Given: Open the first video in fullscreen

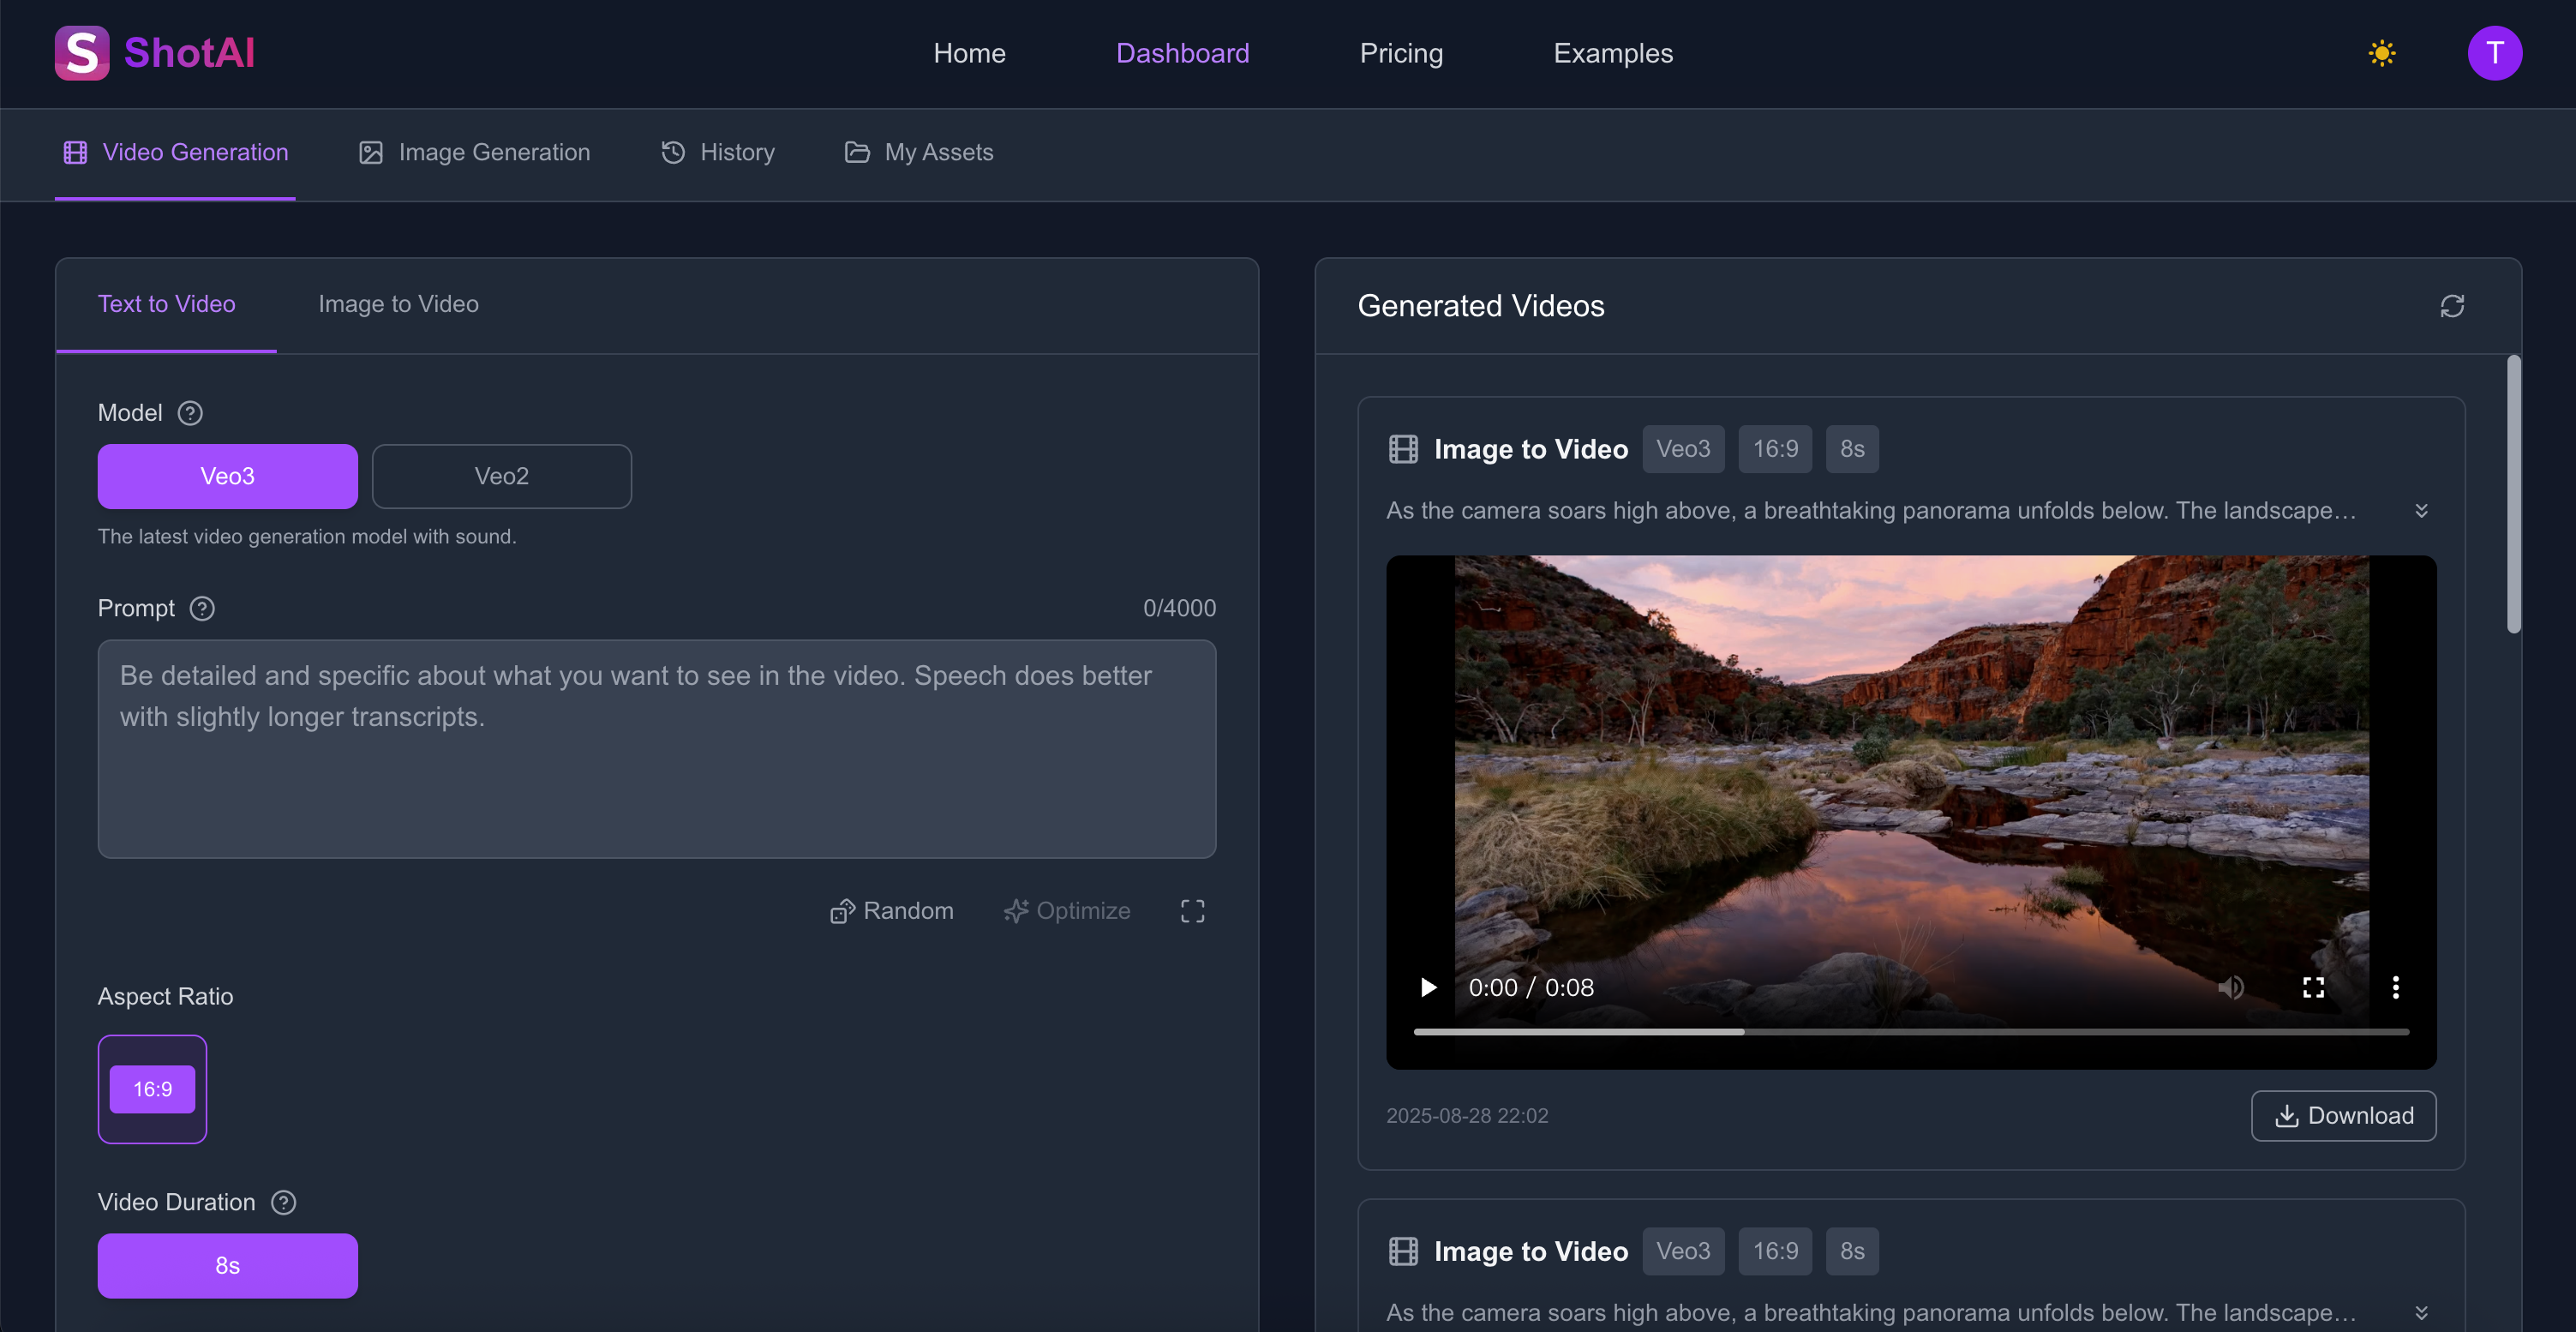Looking at the screenshot, I should tap(2313, 988).
